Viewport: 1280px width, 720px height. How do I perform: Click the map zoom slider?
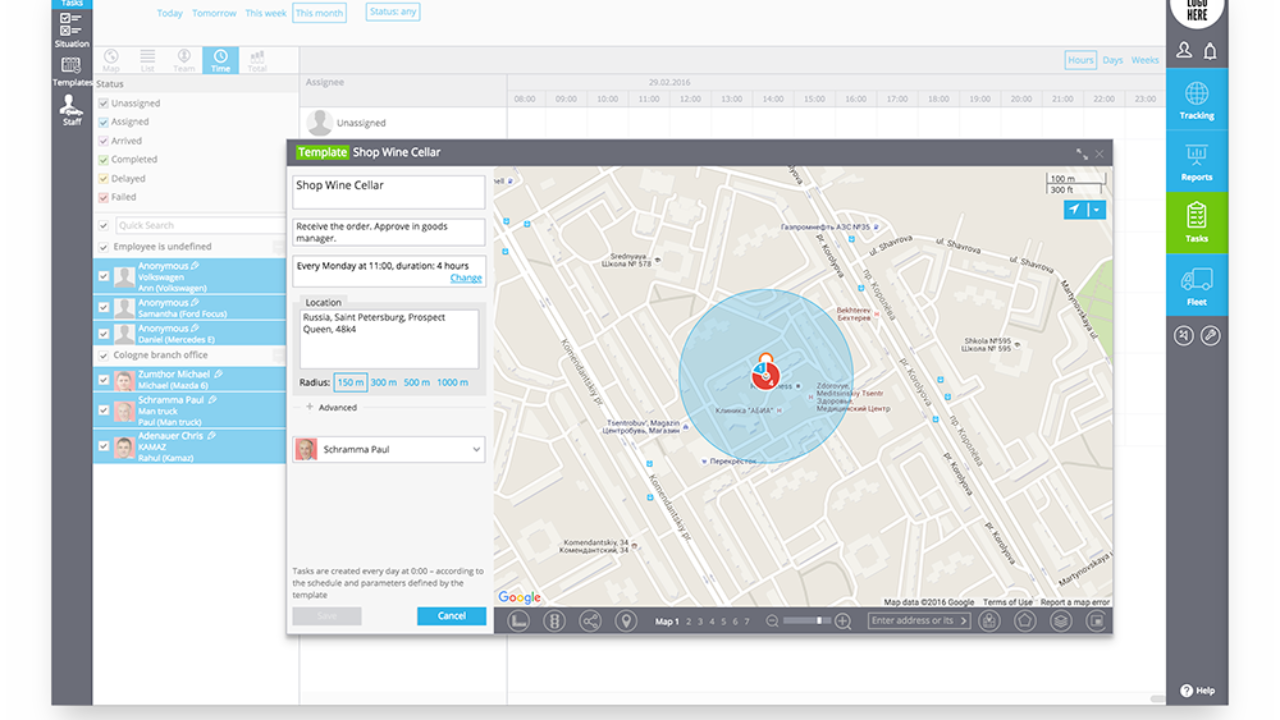[x=807, y=621]
